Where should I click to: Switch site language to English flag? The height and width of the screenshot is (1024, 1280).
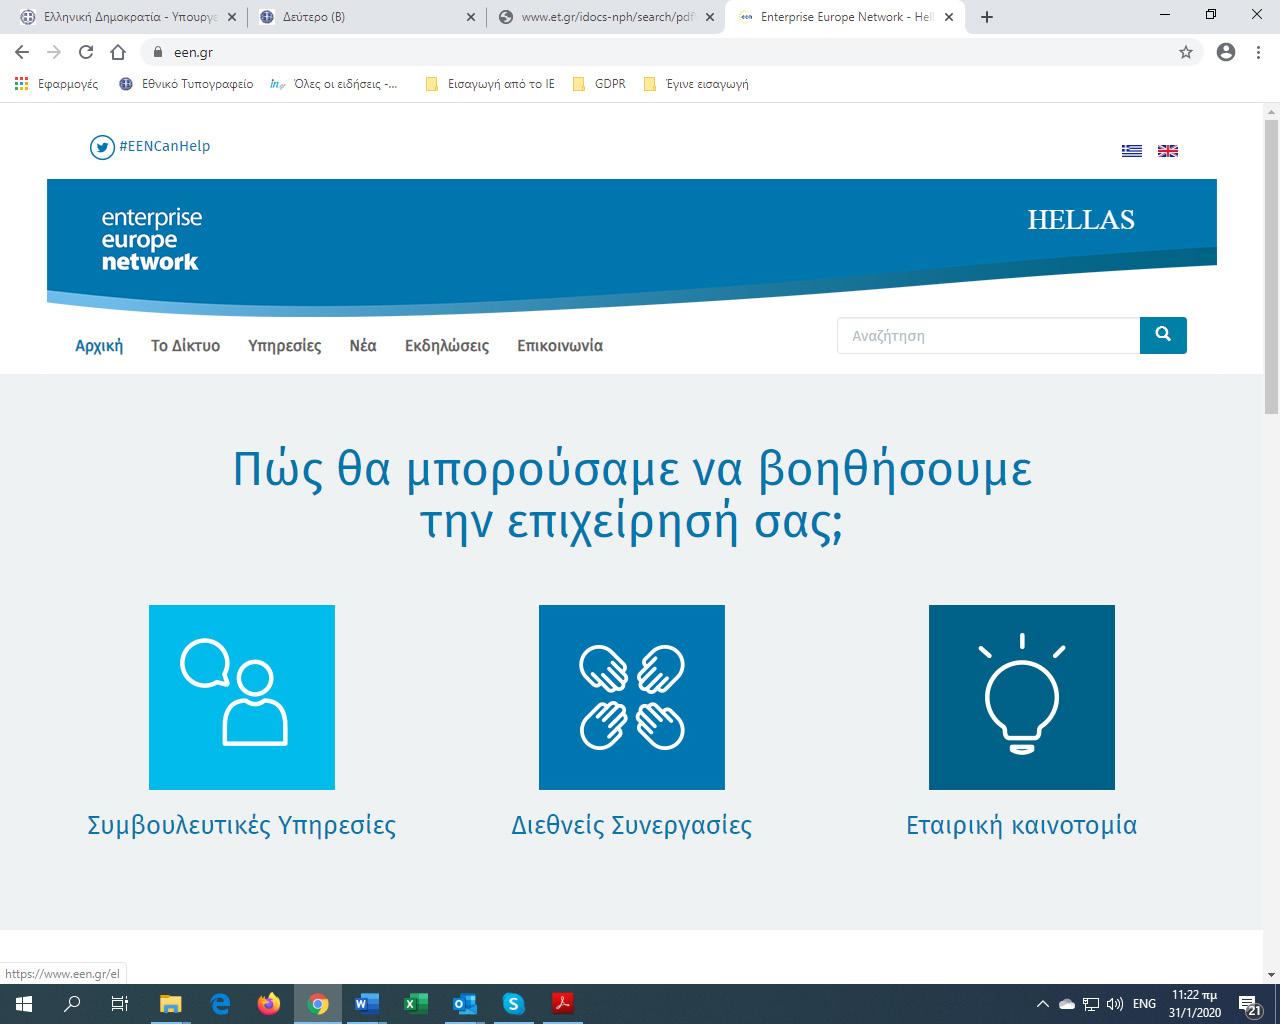[1168, 151]
